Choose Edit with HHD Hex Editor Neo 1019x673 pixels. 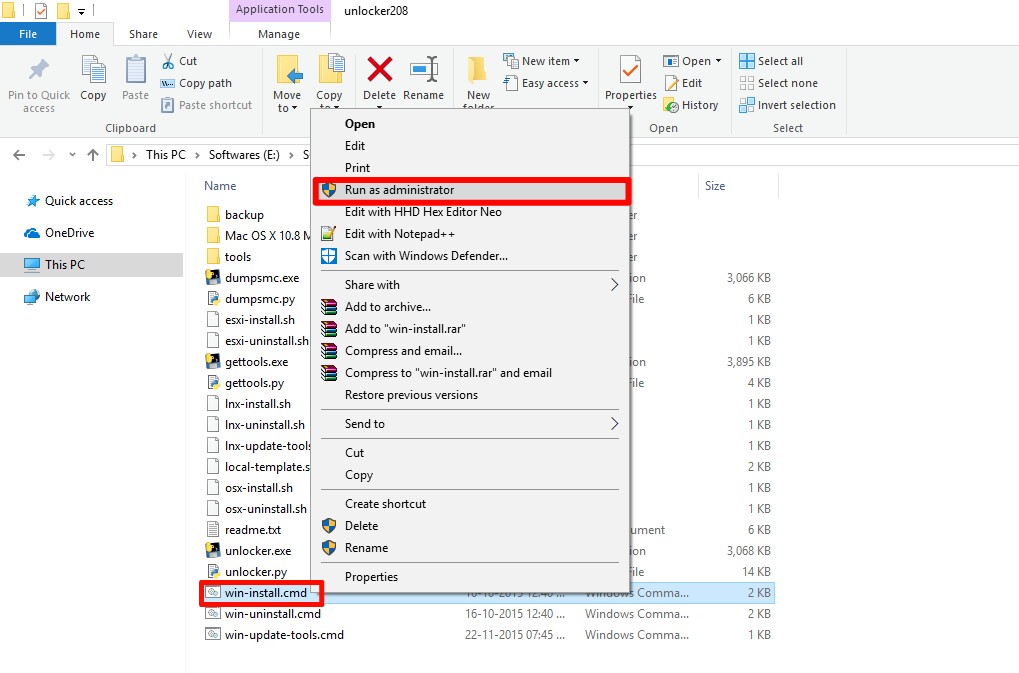click(470, 212)
